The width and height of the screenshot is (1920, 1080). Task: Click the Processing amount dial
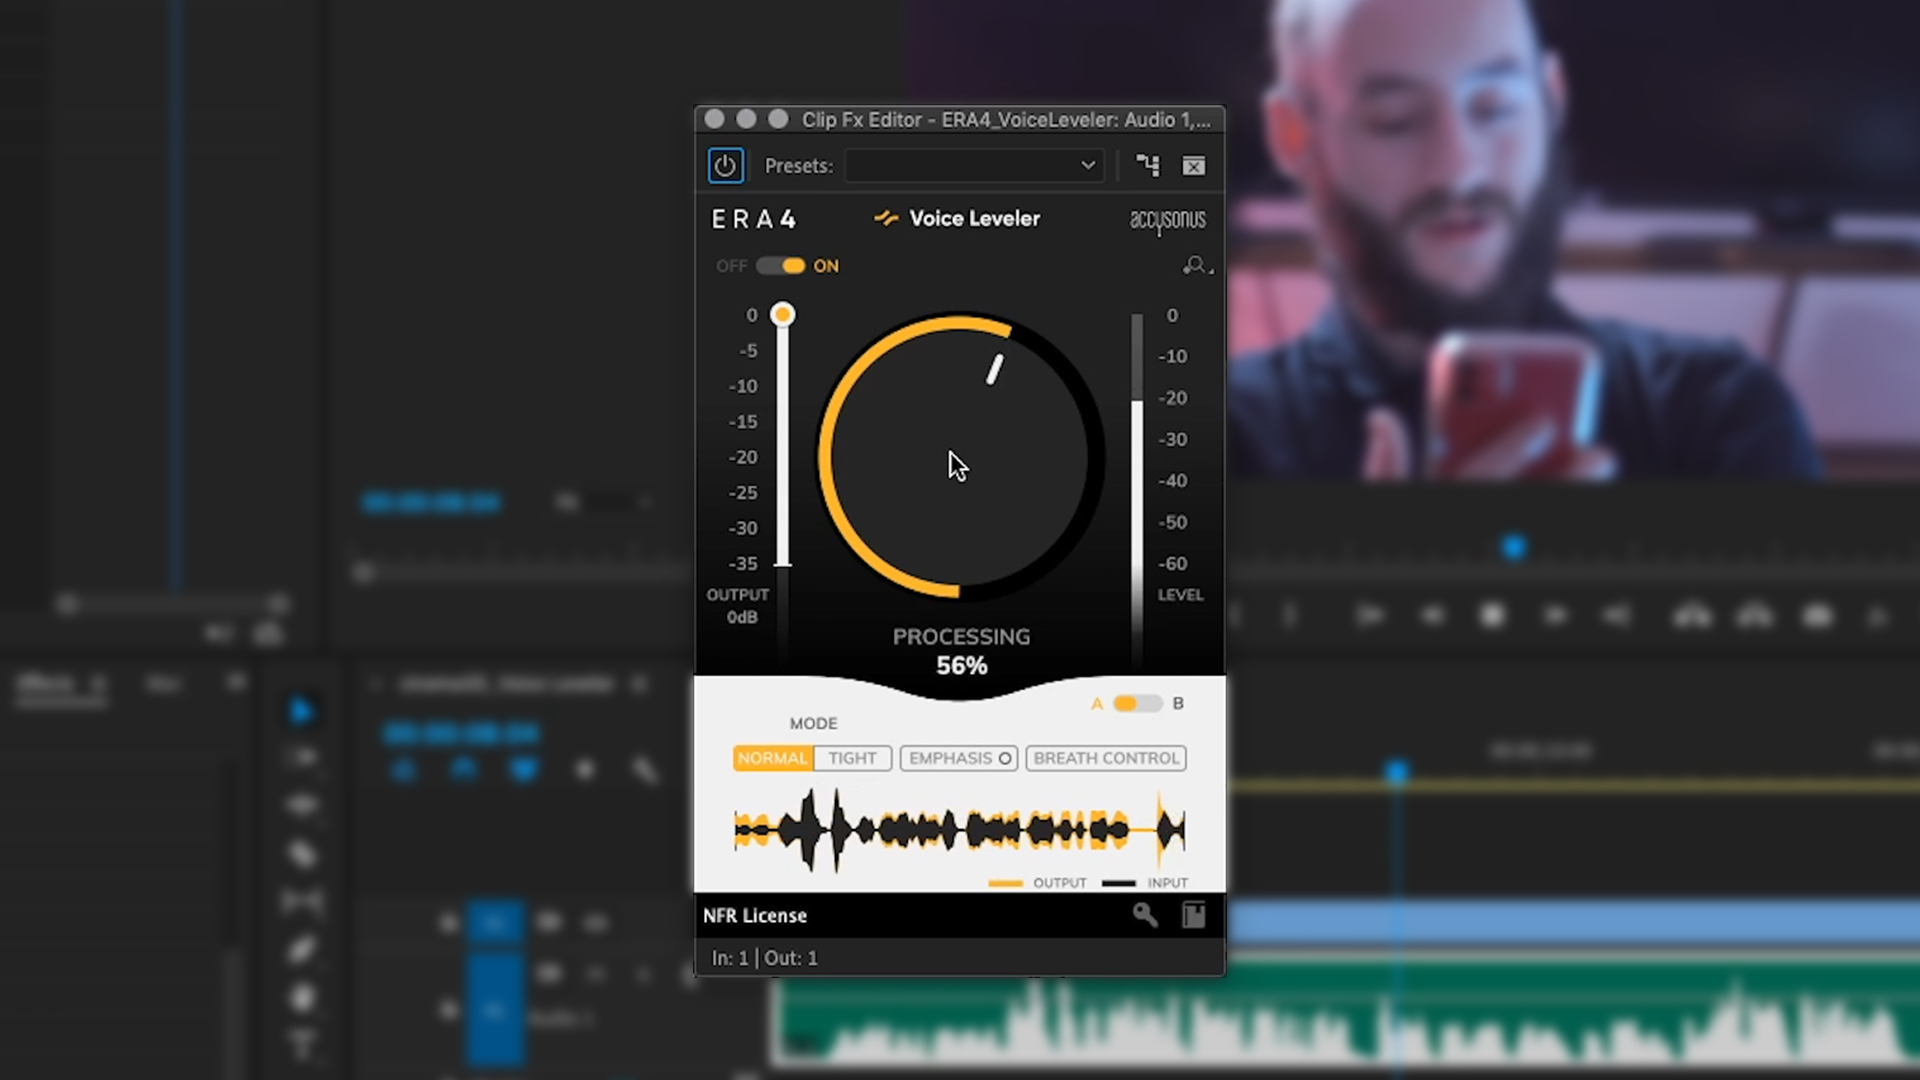pos(960,456)
